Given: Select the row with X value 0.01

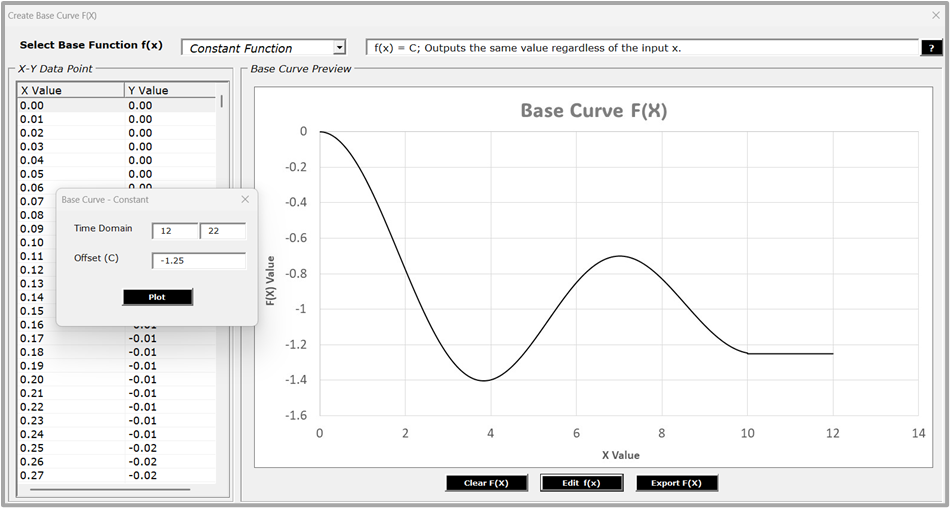Looking at the screenshot, I should (116, 119).
